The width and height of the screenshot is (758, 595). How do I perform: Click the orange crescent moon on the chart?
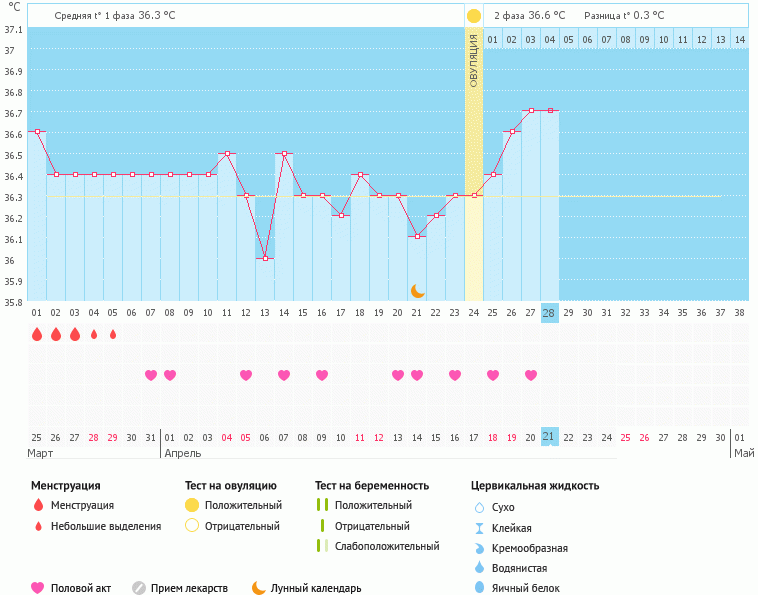click(x=418, y=291)
